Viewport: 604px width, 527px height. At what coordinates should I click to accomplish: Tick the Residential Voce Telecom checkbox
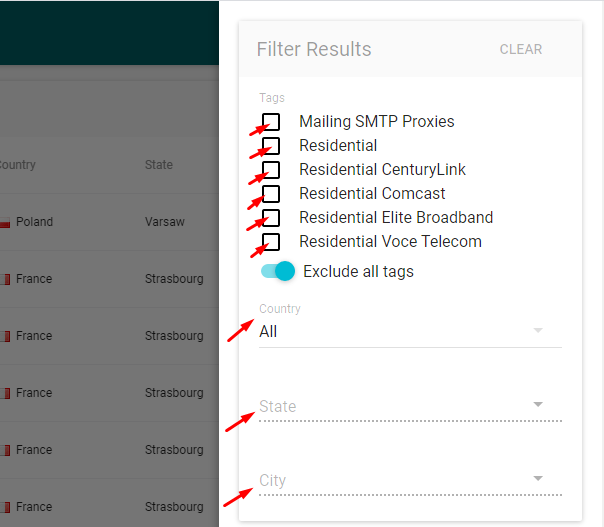(271, 242)
